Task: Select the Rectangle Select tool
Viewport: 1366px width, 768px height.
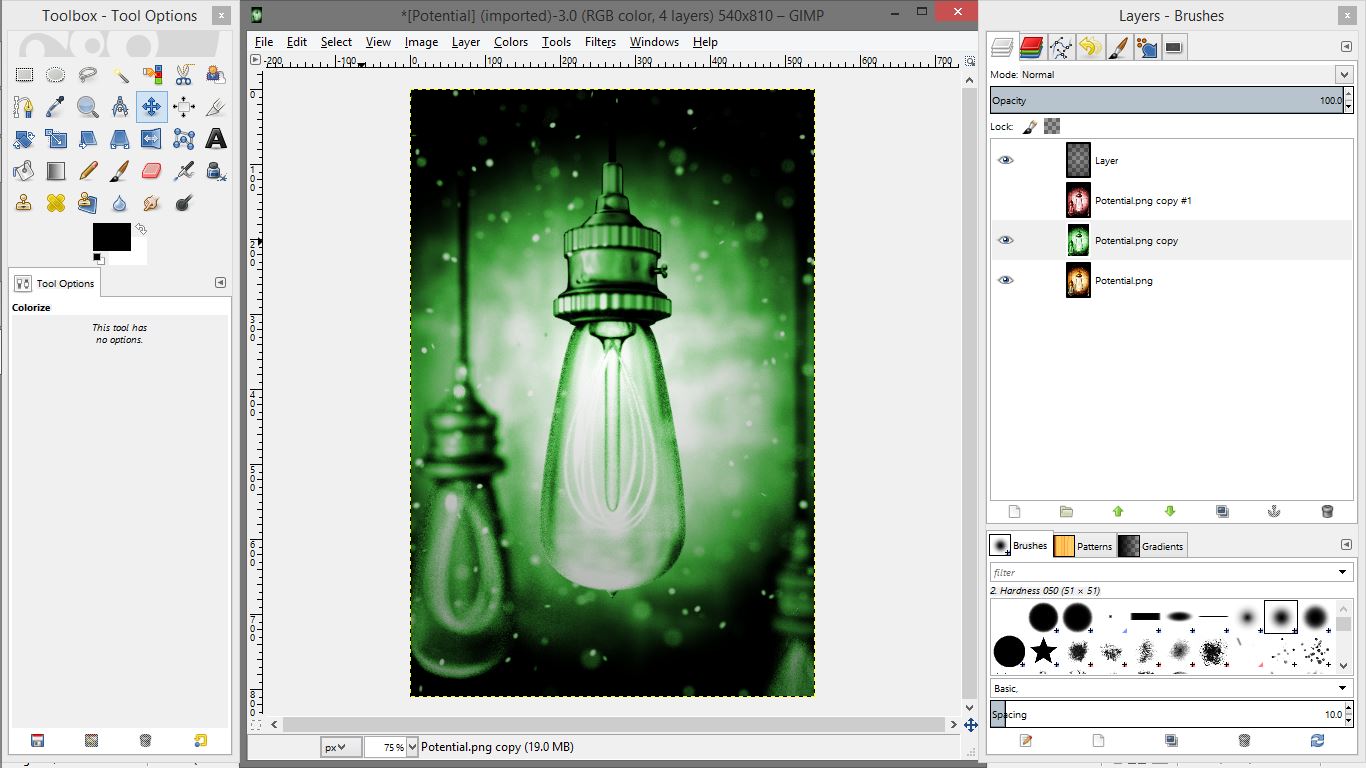Action: [x=24, y=74]
